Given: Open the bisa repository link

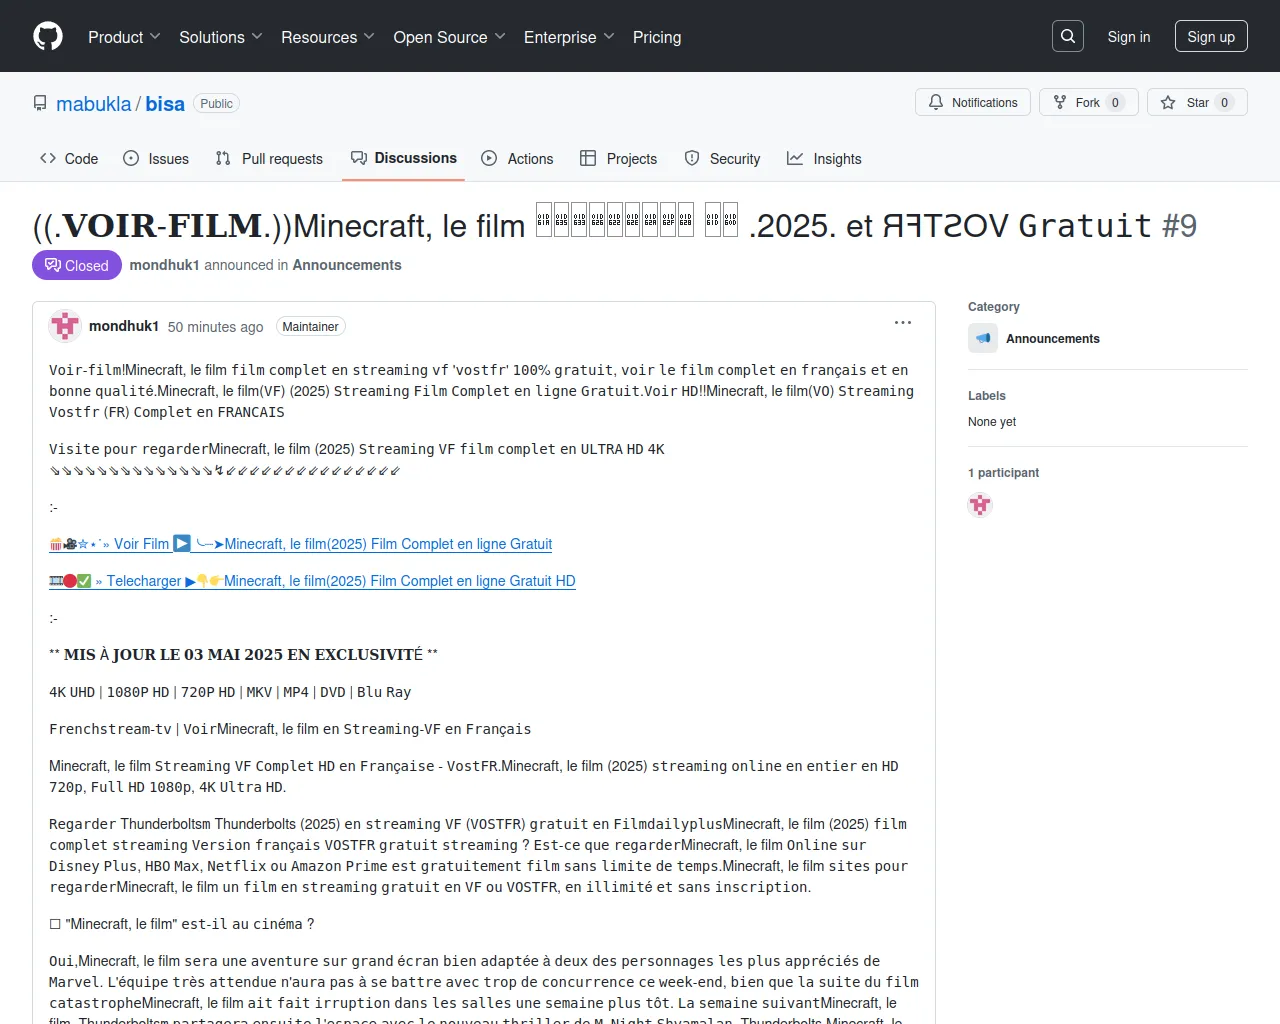Looking at the screenshot, I should [165, 104].
